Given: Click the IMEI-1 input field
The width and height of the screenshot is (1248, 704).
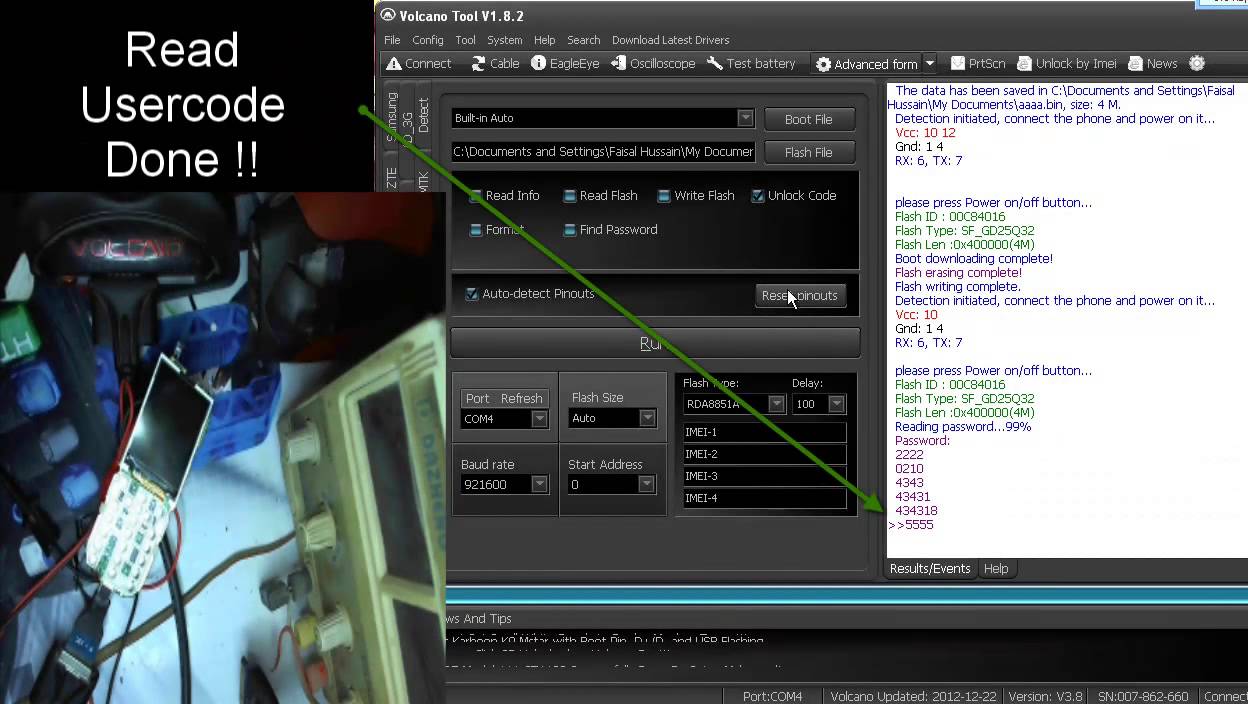Looking at the screenshot, I should tap(764, 432).
